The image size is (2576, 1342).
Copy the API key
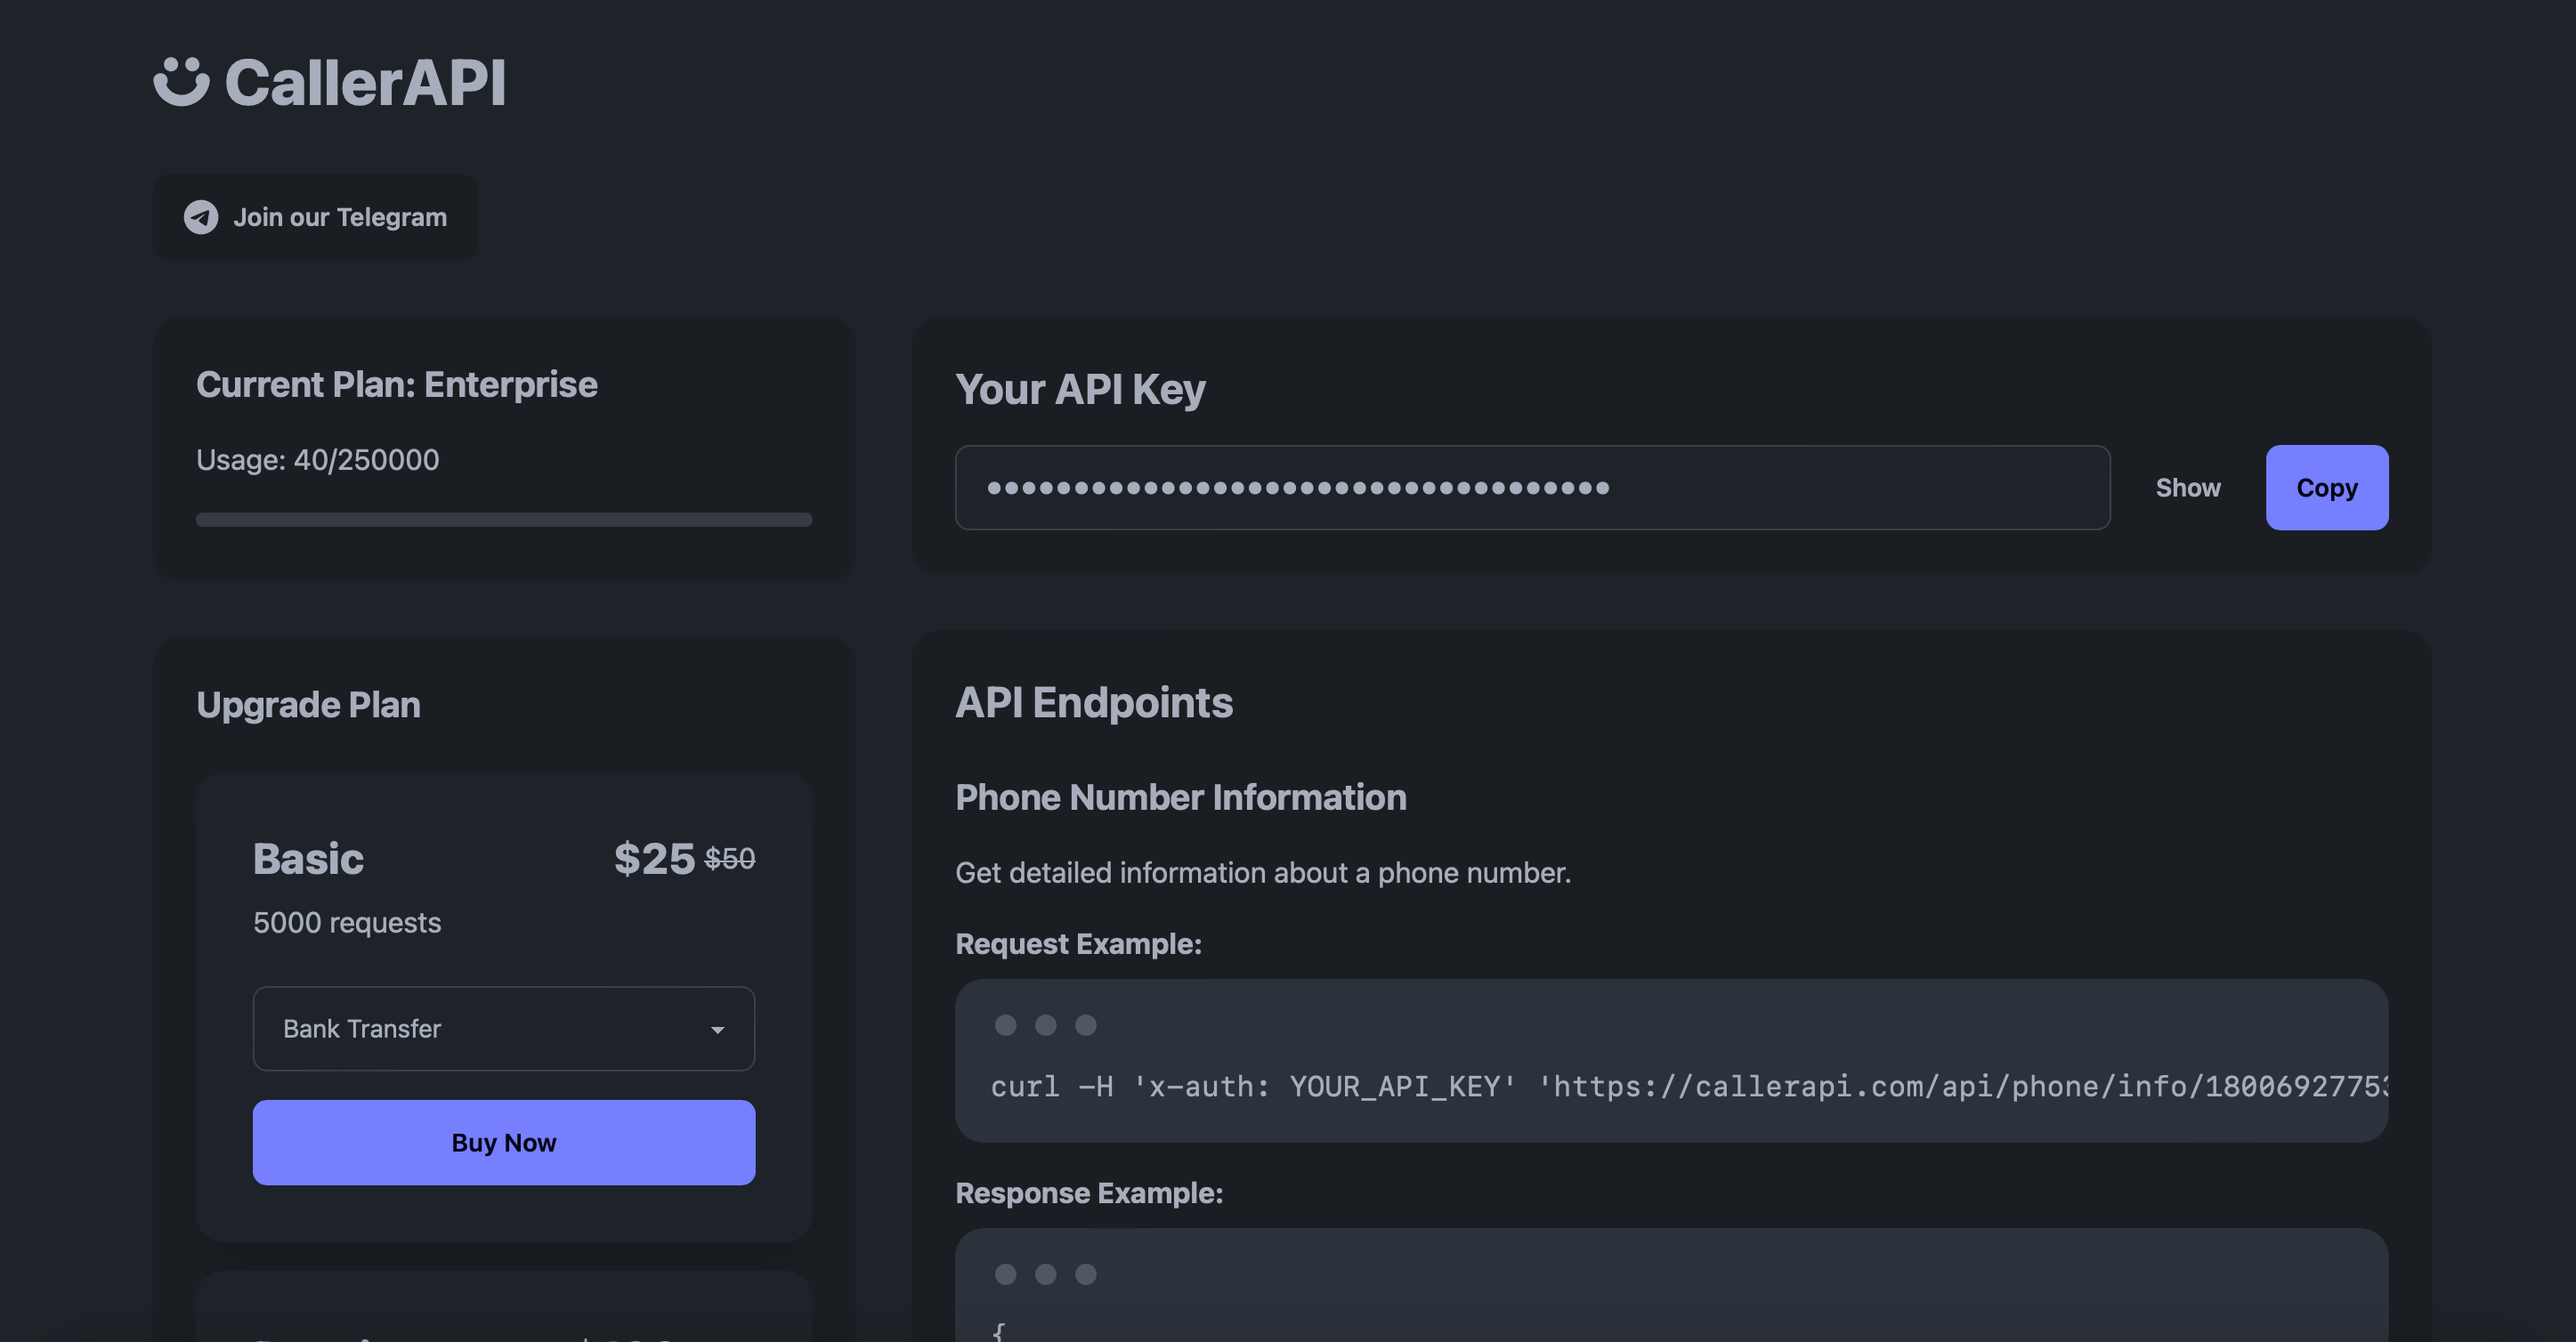(x=2326, y=487)
